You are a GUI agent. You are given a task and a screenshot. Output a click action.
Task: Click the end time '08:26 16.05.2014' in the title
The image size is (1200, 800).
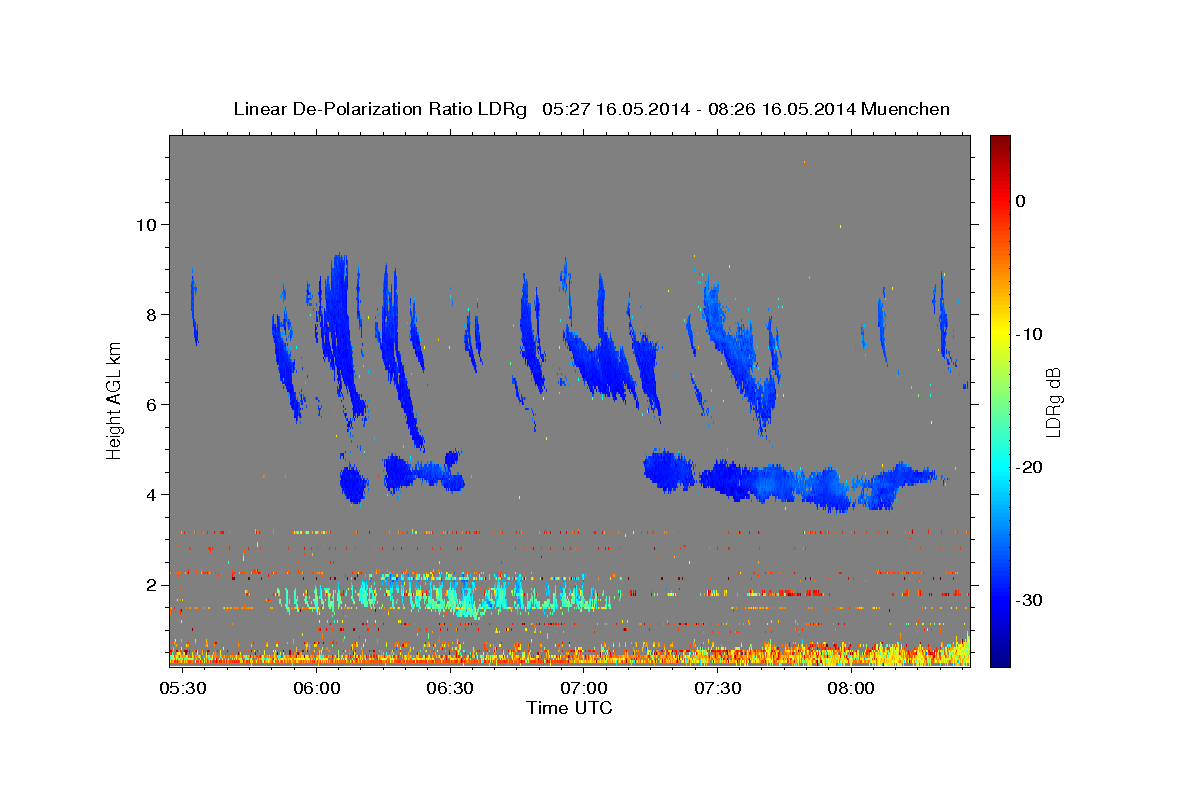coord(782,109)
